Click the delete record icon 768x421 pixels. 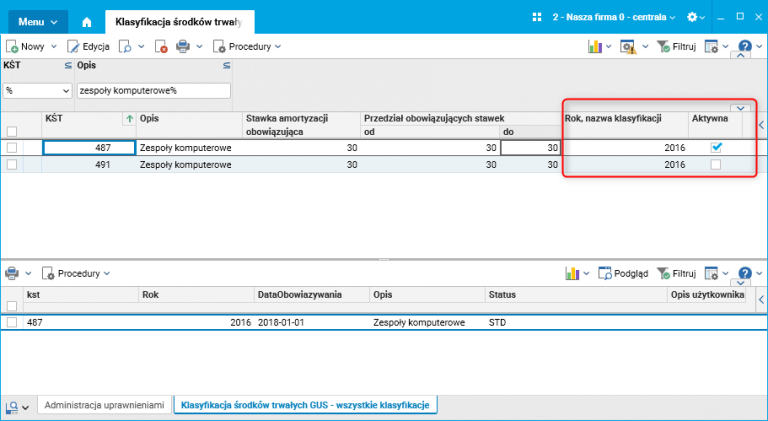161,47
